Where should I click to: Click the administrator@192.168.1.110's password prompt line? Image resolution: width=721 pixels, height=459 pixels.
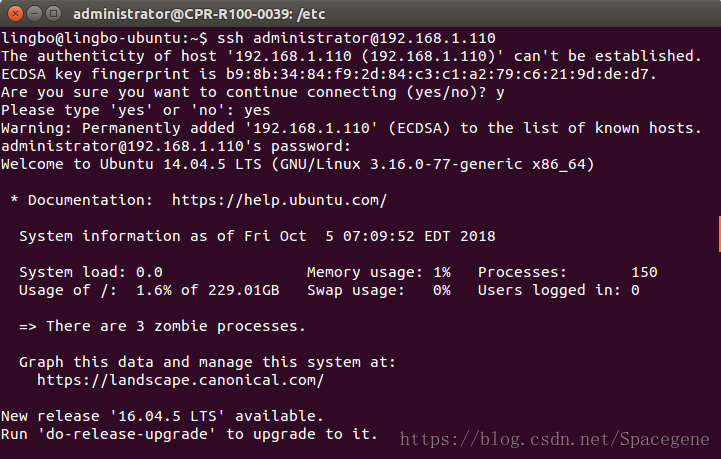click(x=176, y=146)
